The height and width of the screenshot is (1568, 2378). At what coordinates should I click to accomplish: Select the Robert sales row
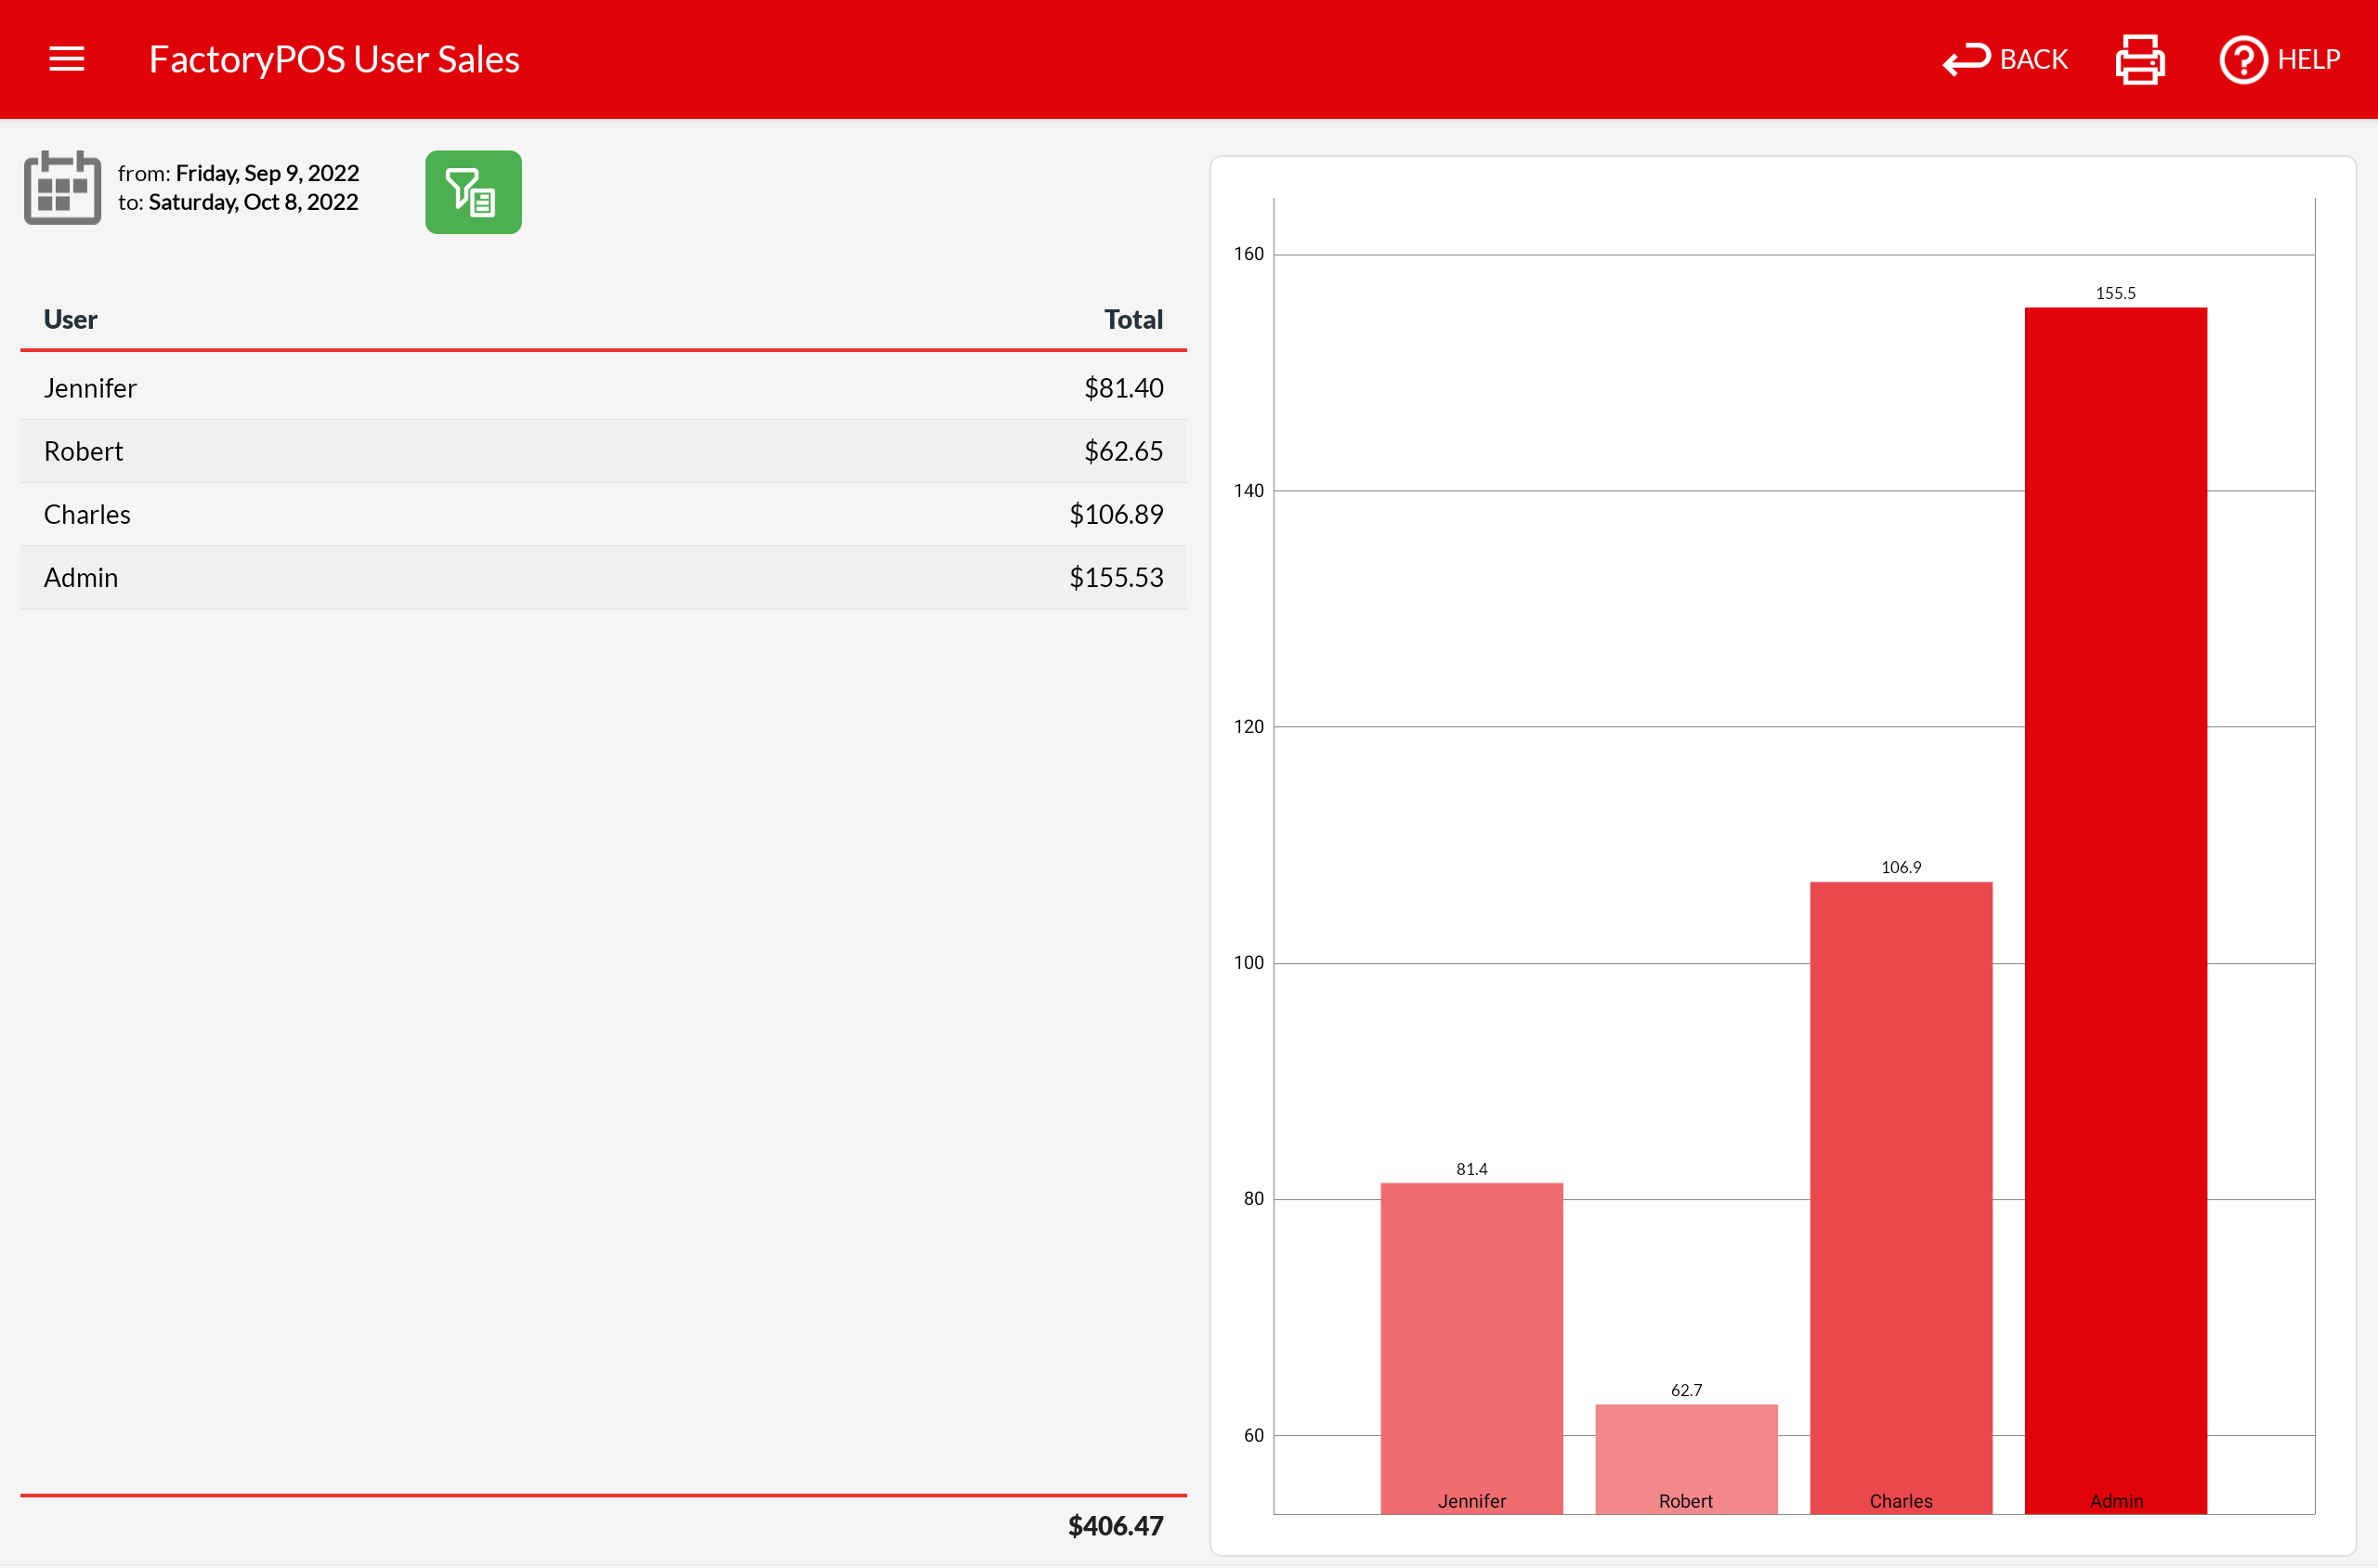(x=602, y=451)
